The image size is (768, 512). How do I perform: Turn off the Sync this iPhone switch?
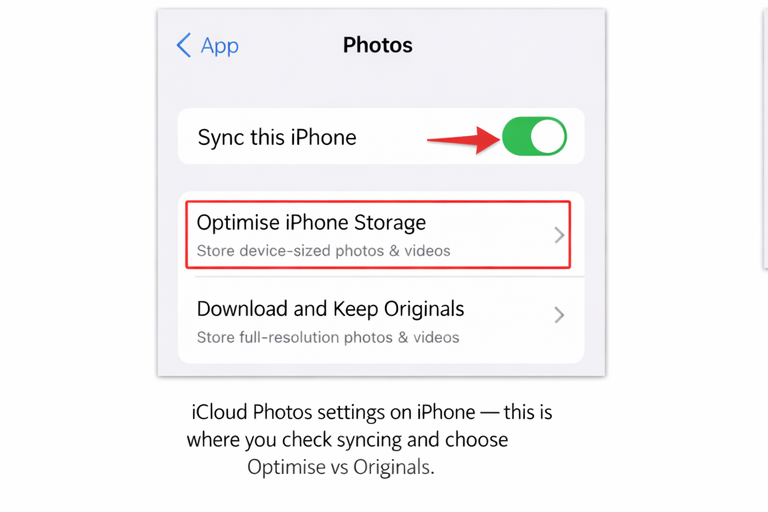point(534,136)
